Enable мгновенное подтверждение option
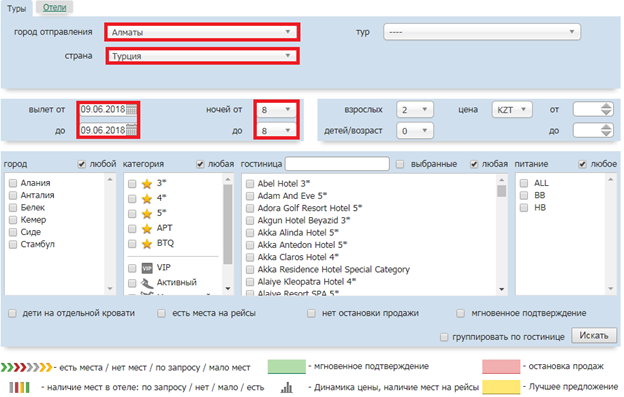Image resolution: width=624 pixels, height=397 pixels. pyautogui.click(x=460, y=313)
